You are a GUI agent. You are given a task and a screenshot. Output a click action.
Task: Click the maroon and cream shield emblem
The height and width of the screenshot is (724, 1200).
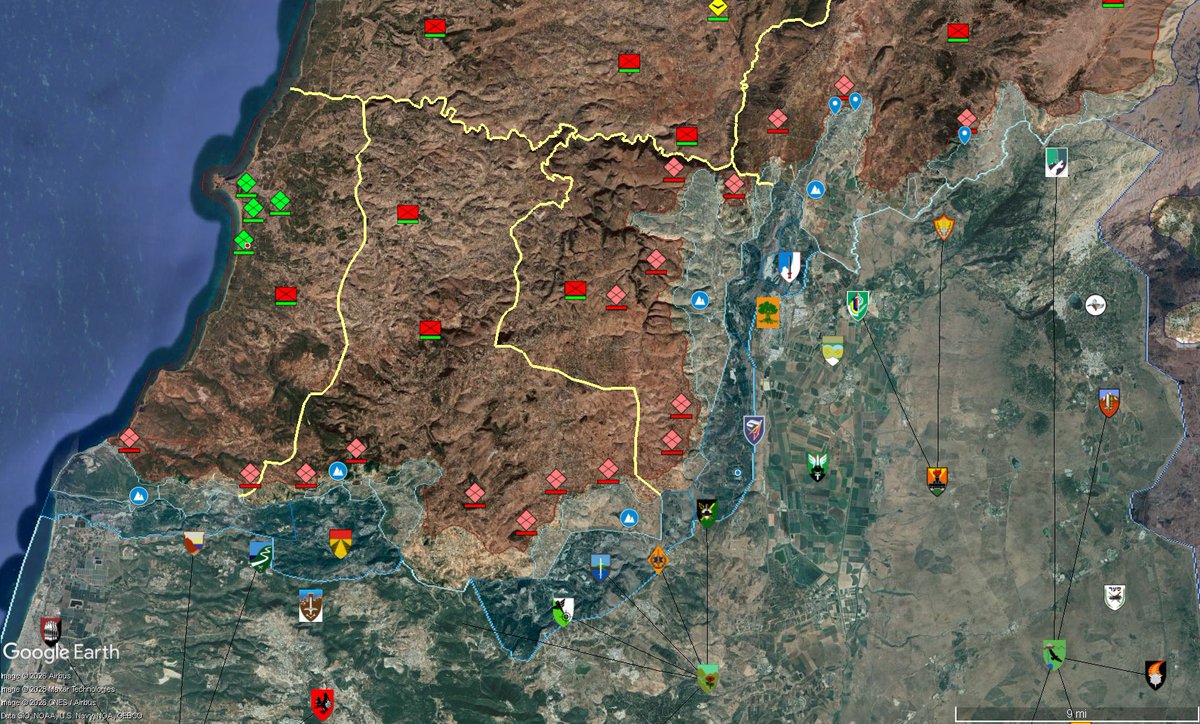(193, 544)
